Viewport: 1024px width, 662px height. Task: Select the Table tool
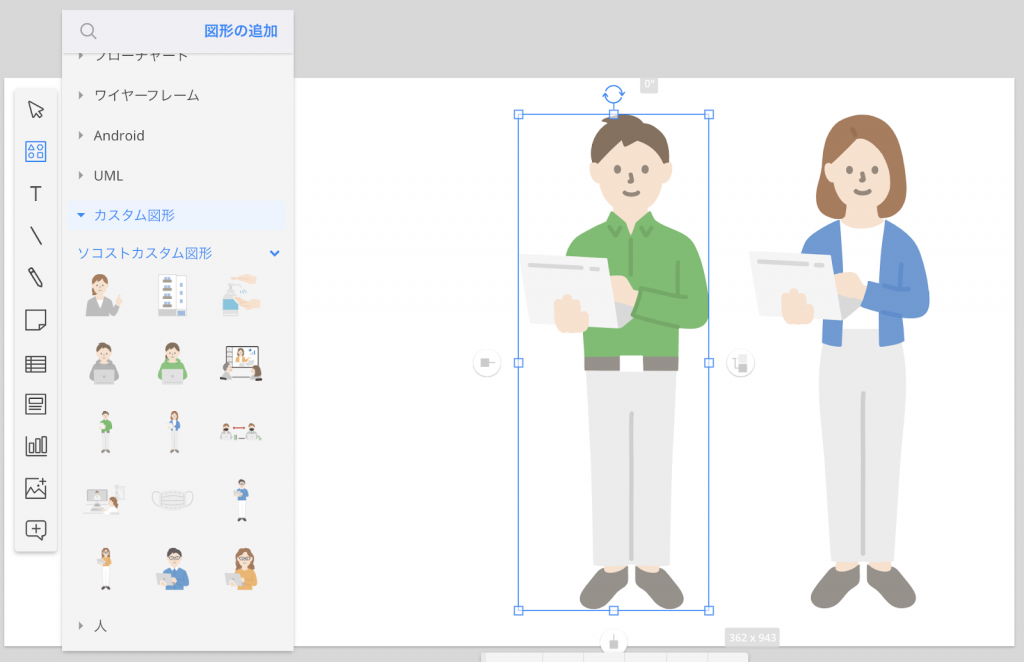coord(36,363)
